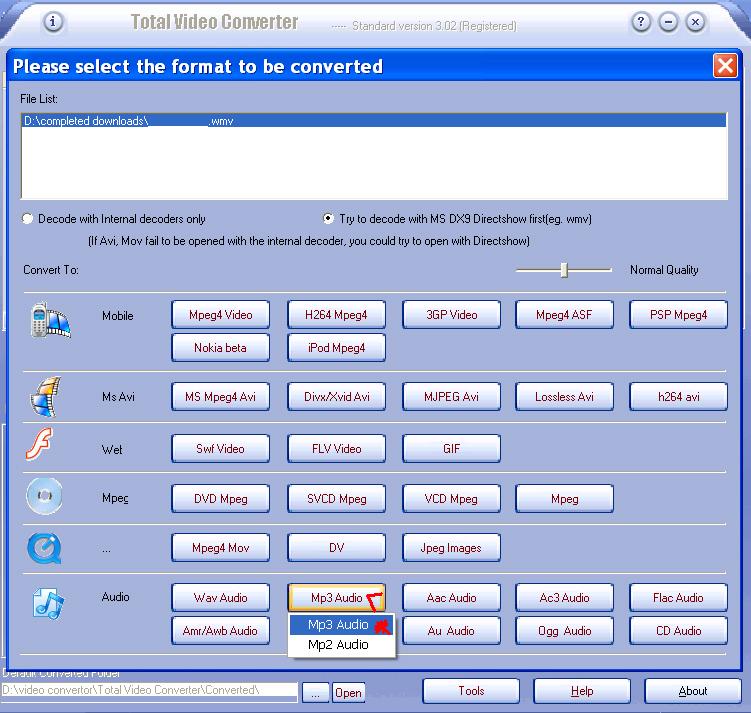Click the info icon in title bar
Viewport: 751px width, 713px height.
coord(53,22)
